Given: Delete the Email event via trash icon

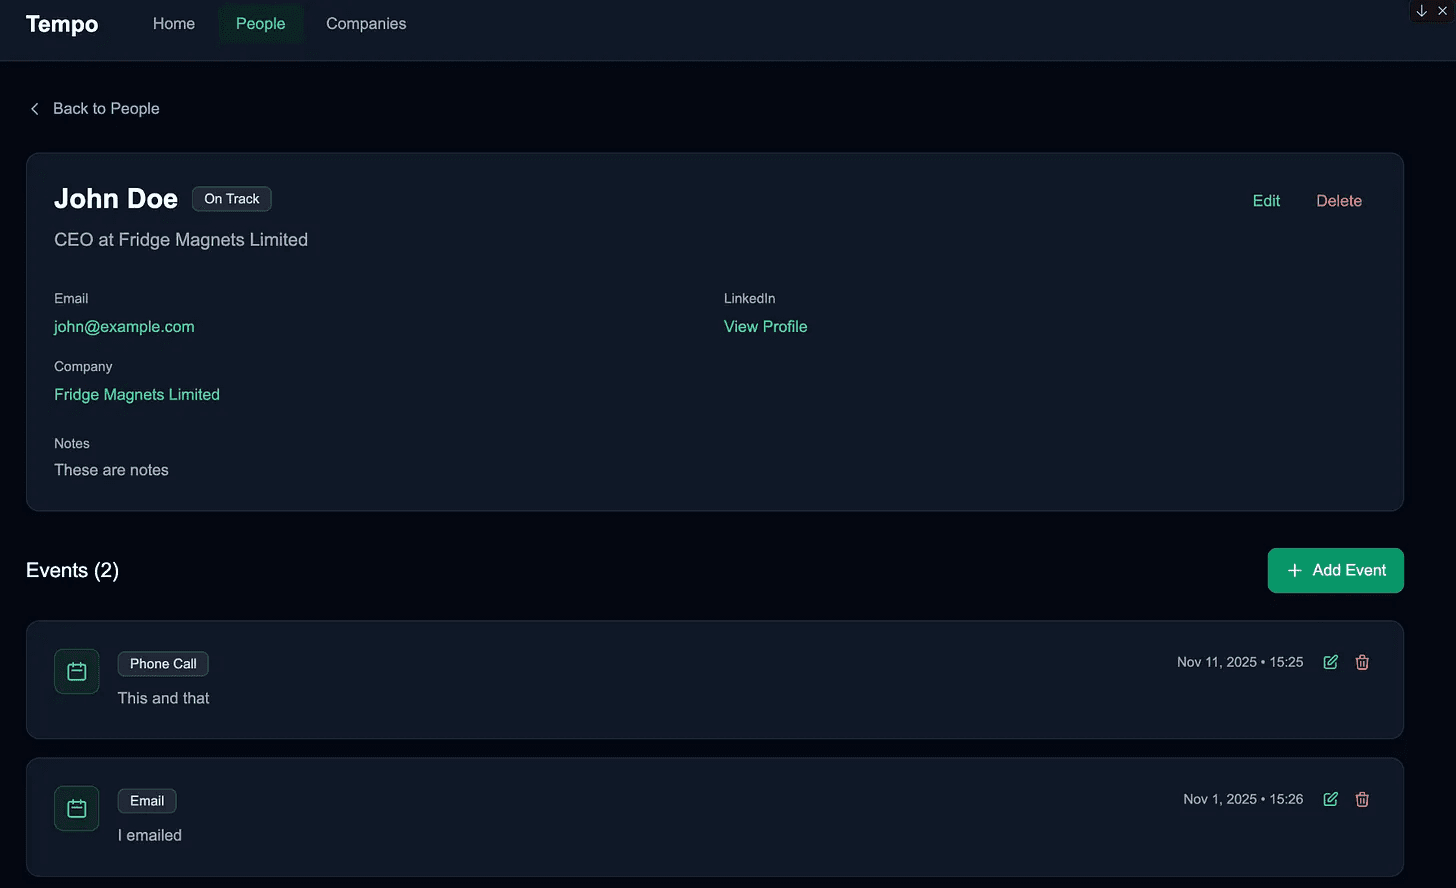Looking at the screenshot, I should pos(1362,799).
